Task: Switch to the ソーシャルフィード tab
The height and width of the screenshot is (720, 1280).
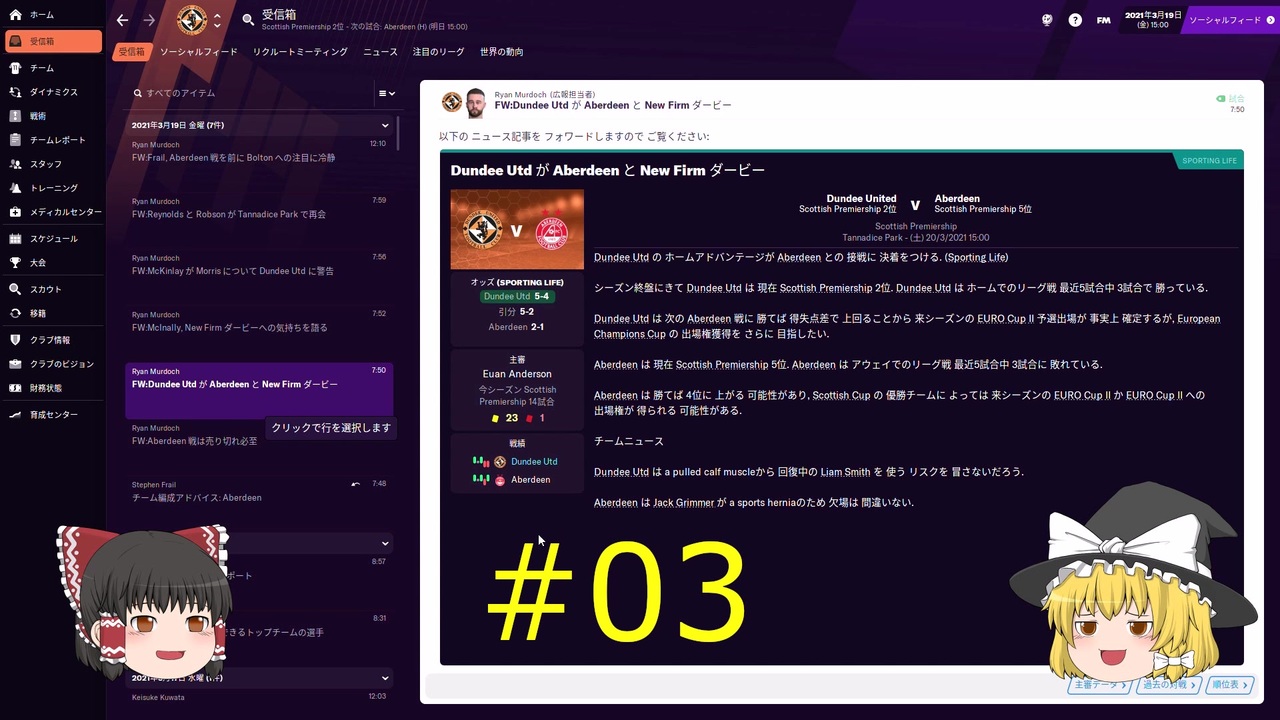Action: (199, 52)
